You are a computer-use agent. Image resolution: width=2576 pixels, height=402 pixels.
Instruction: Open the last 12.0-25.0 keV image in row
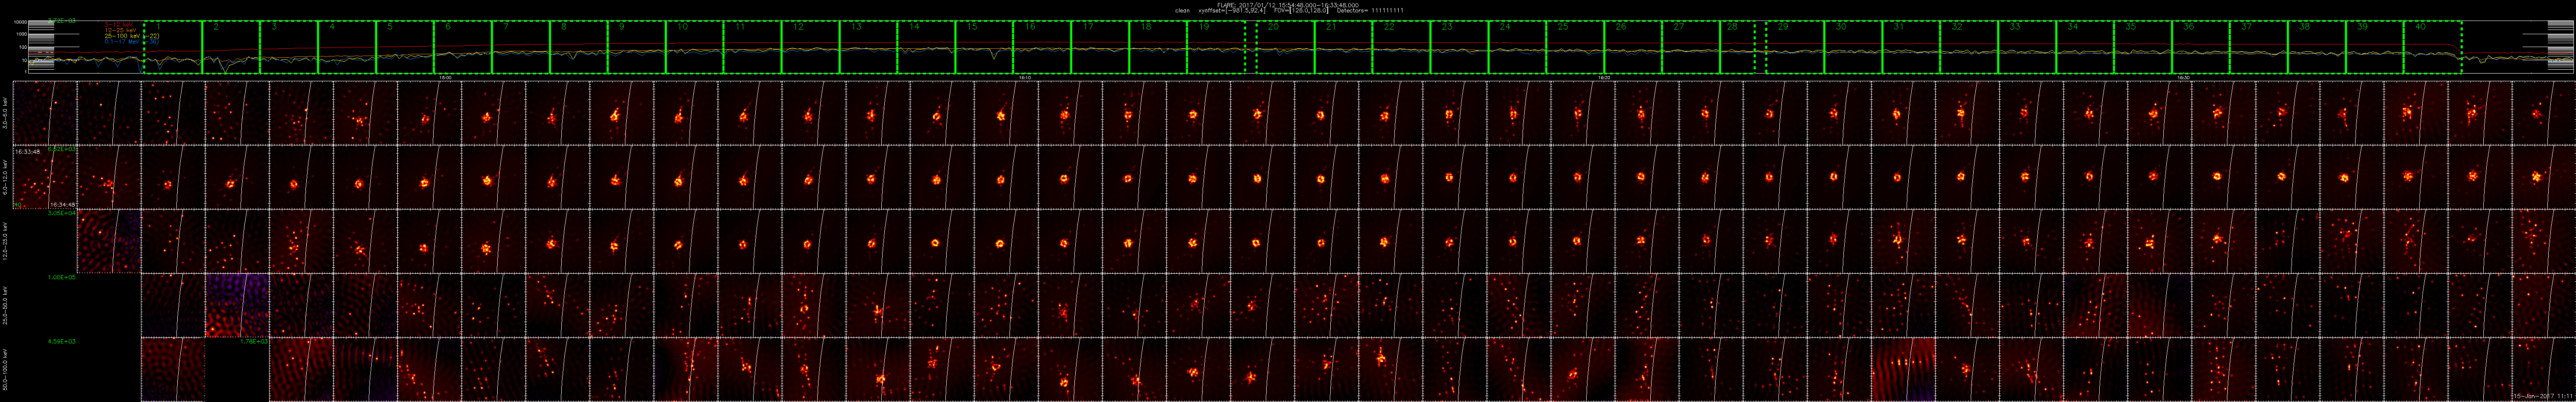pyautogui.click(x=2543, y=241)
